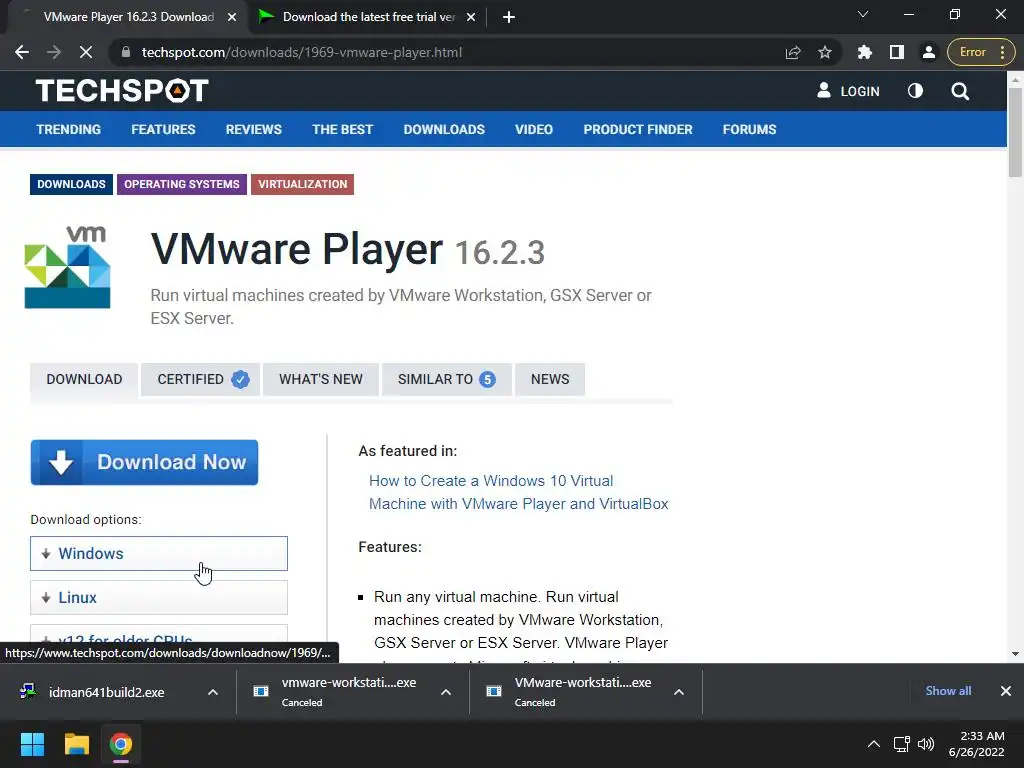Go back using the browser back arrow
This screenshot has width=1024, height=768.
(22, 52)
